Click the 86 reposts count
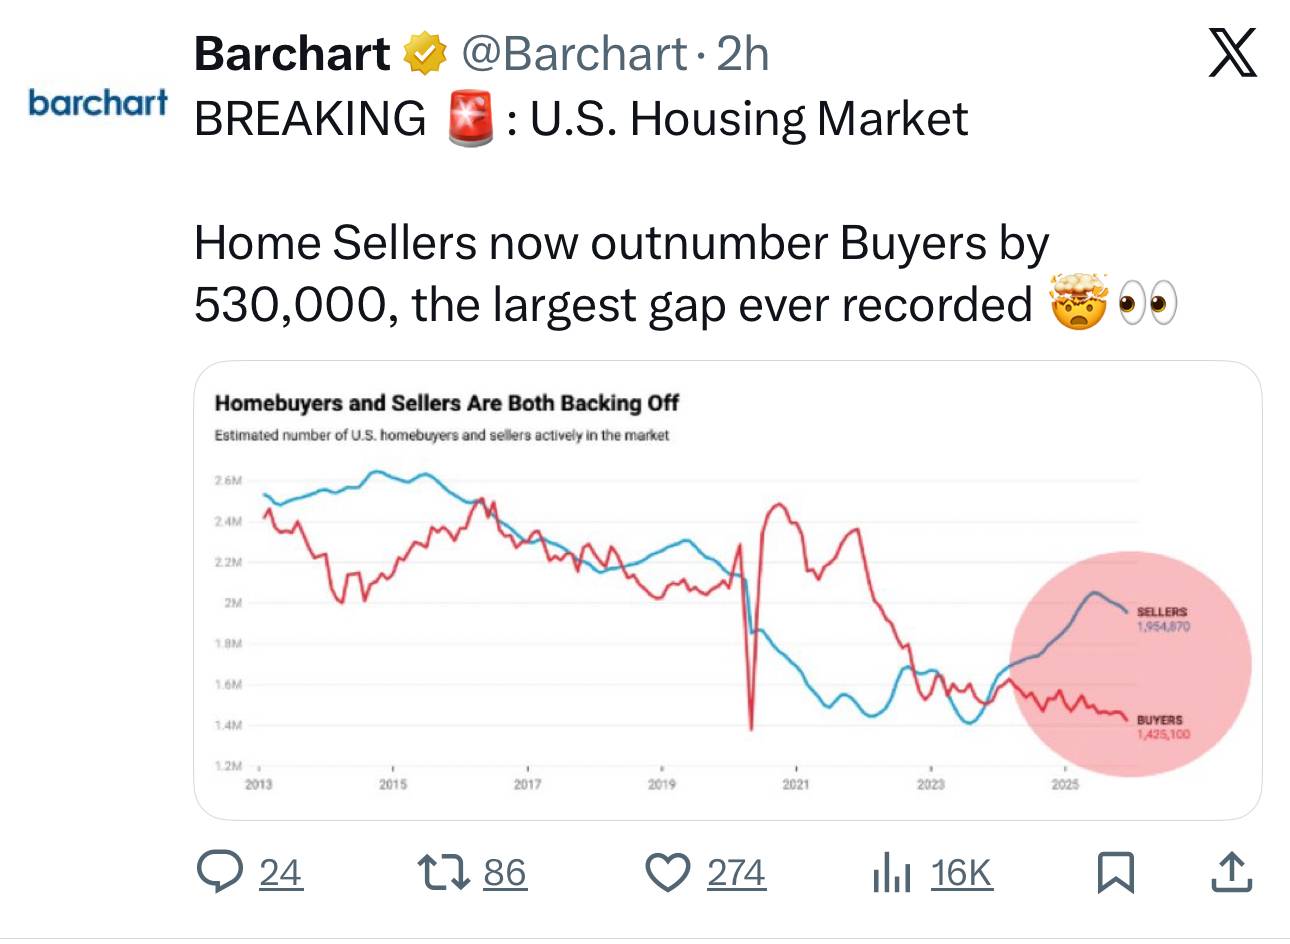1290x944 pixels. [505, 873]
